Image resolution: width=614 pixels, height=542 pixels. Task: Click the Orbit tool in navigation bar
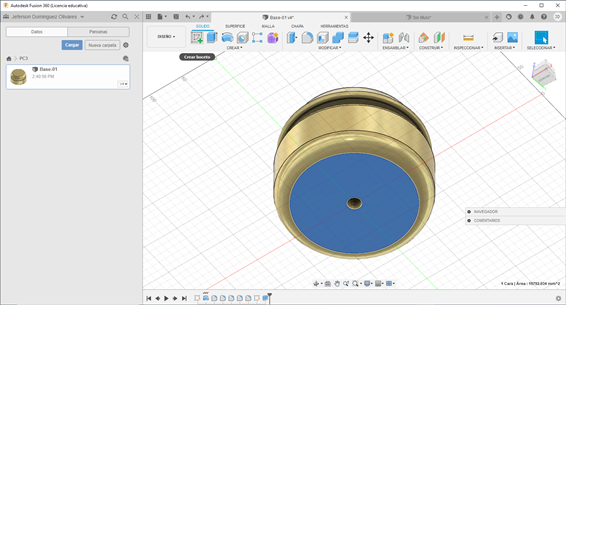[316, 284]
